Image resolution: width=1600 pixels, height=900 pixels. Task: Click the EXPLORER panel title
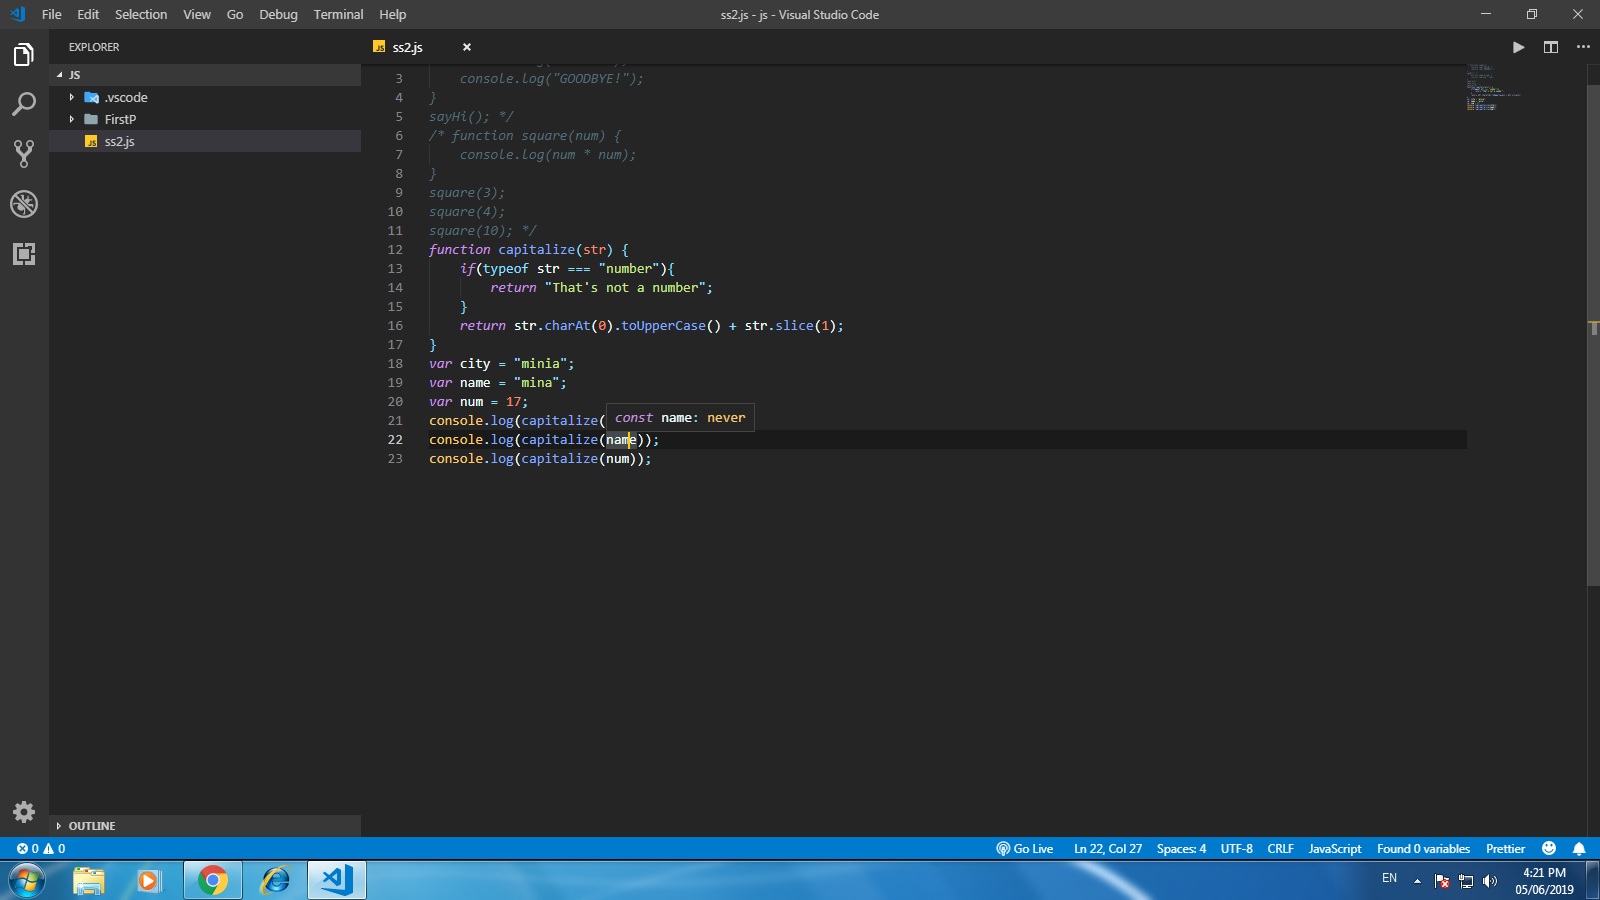point(94,47)
